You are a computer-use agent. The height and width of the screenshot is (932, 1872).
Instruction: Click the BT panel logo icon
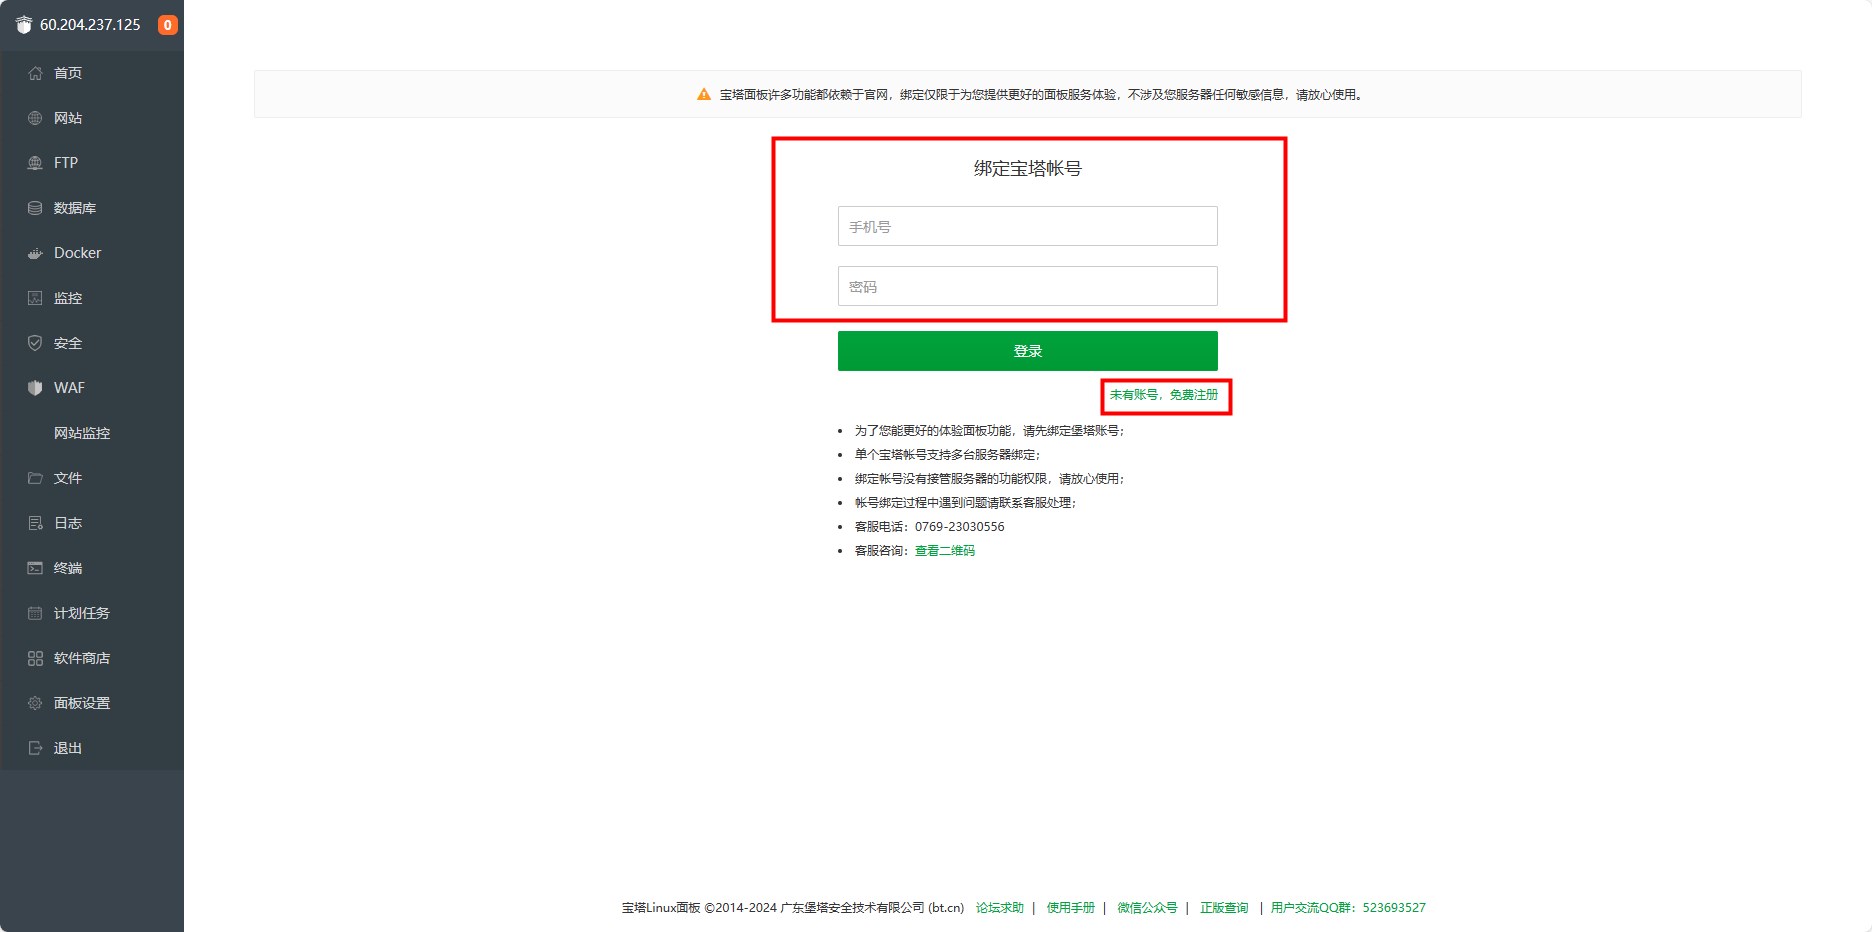pos(24,25)
